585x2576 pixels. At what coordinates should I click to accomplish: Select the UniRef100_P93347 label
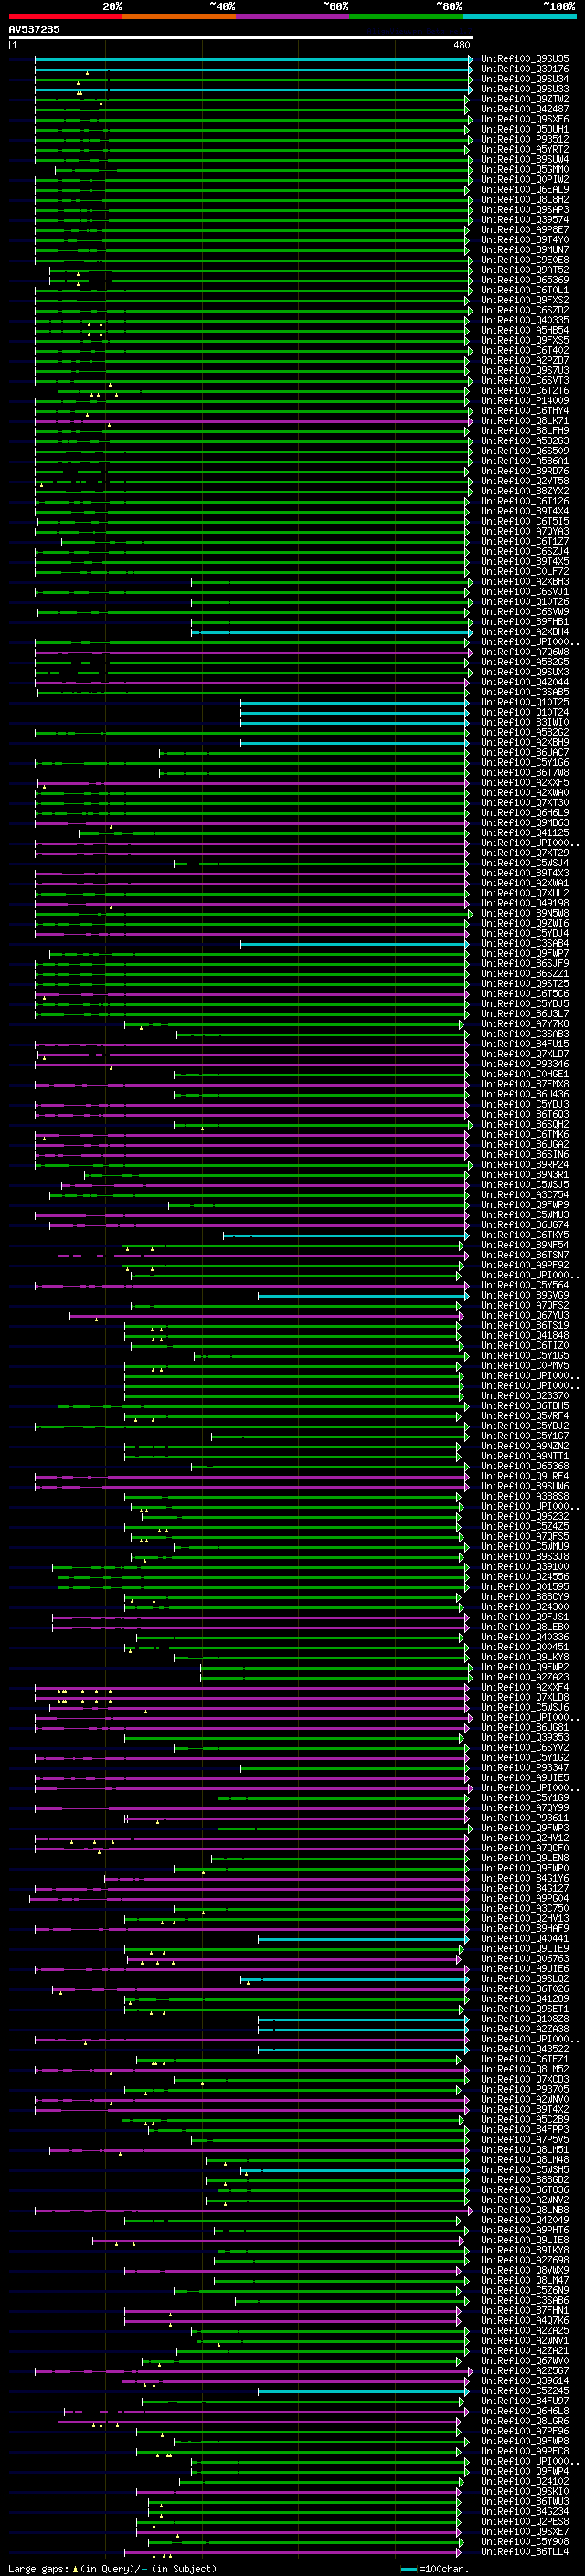click(x=525, y=1768)
